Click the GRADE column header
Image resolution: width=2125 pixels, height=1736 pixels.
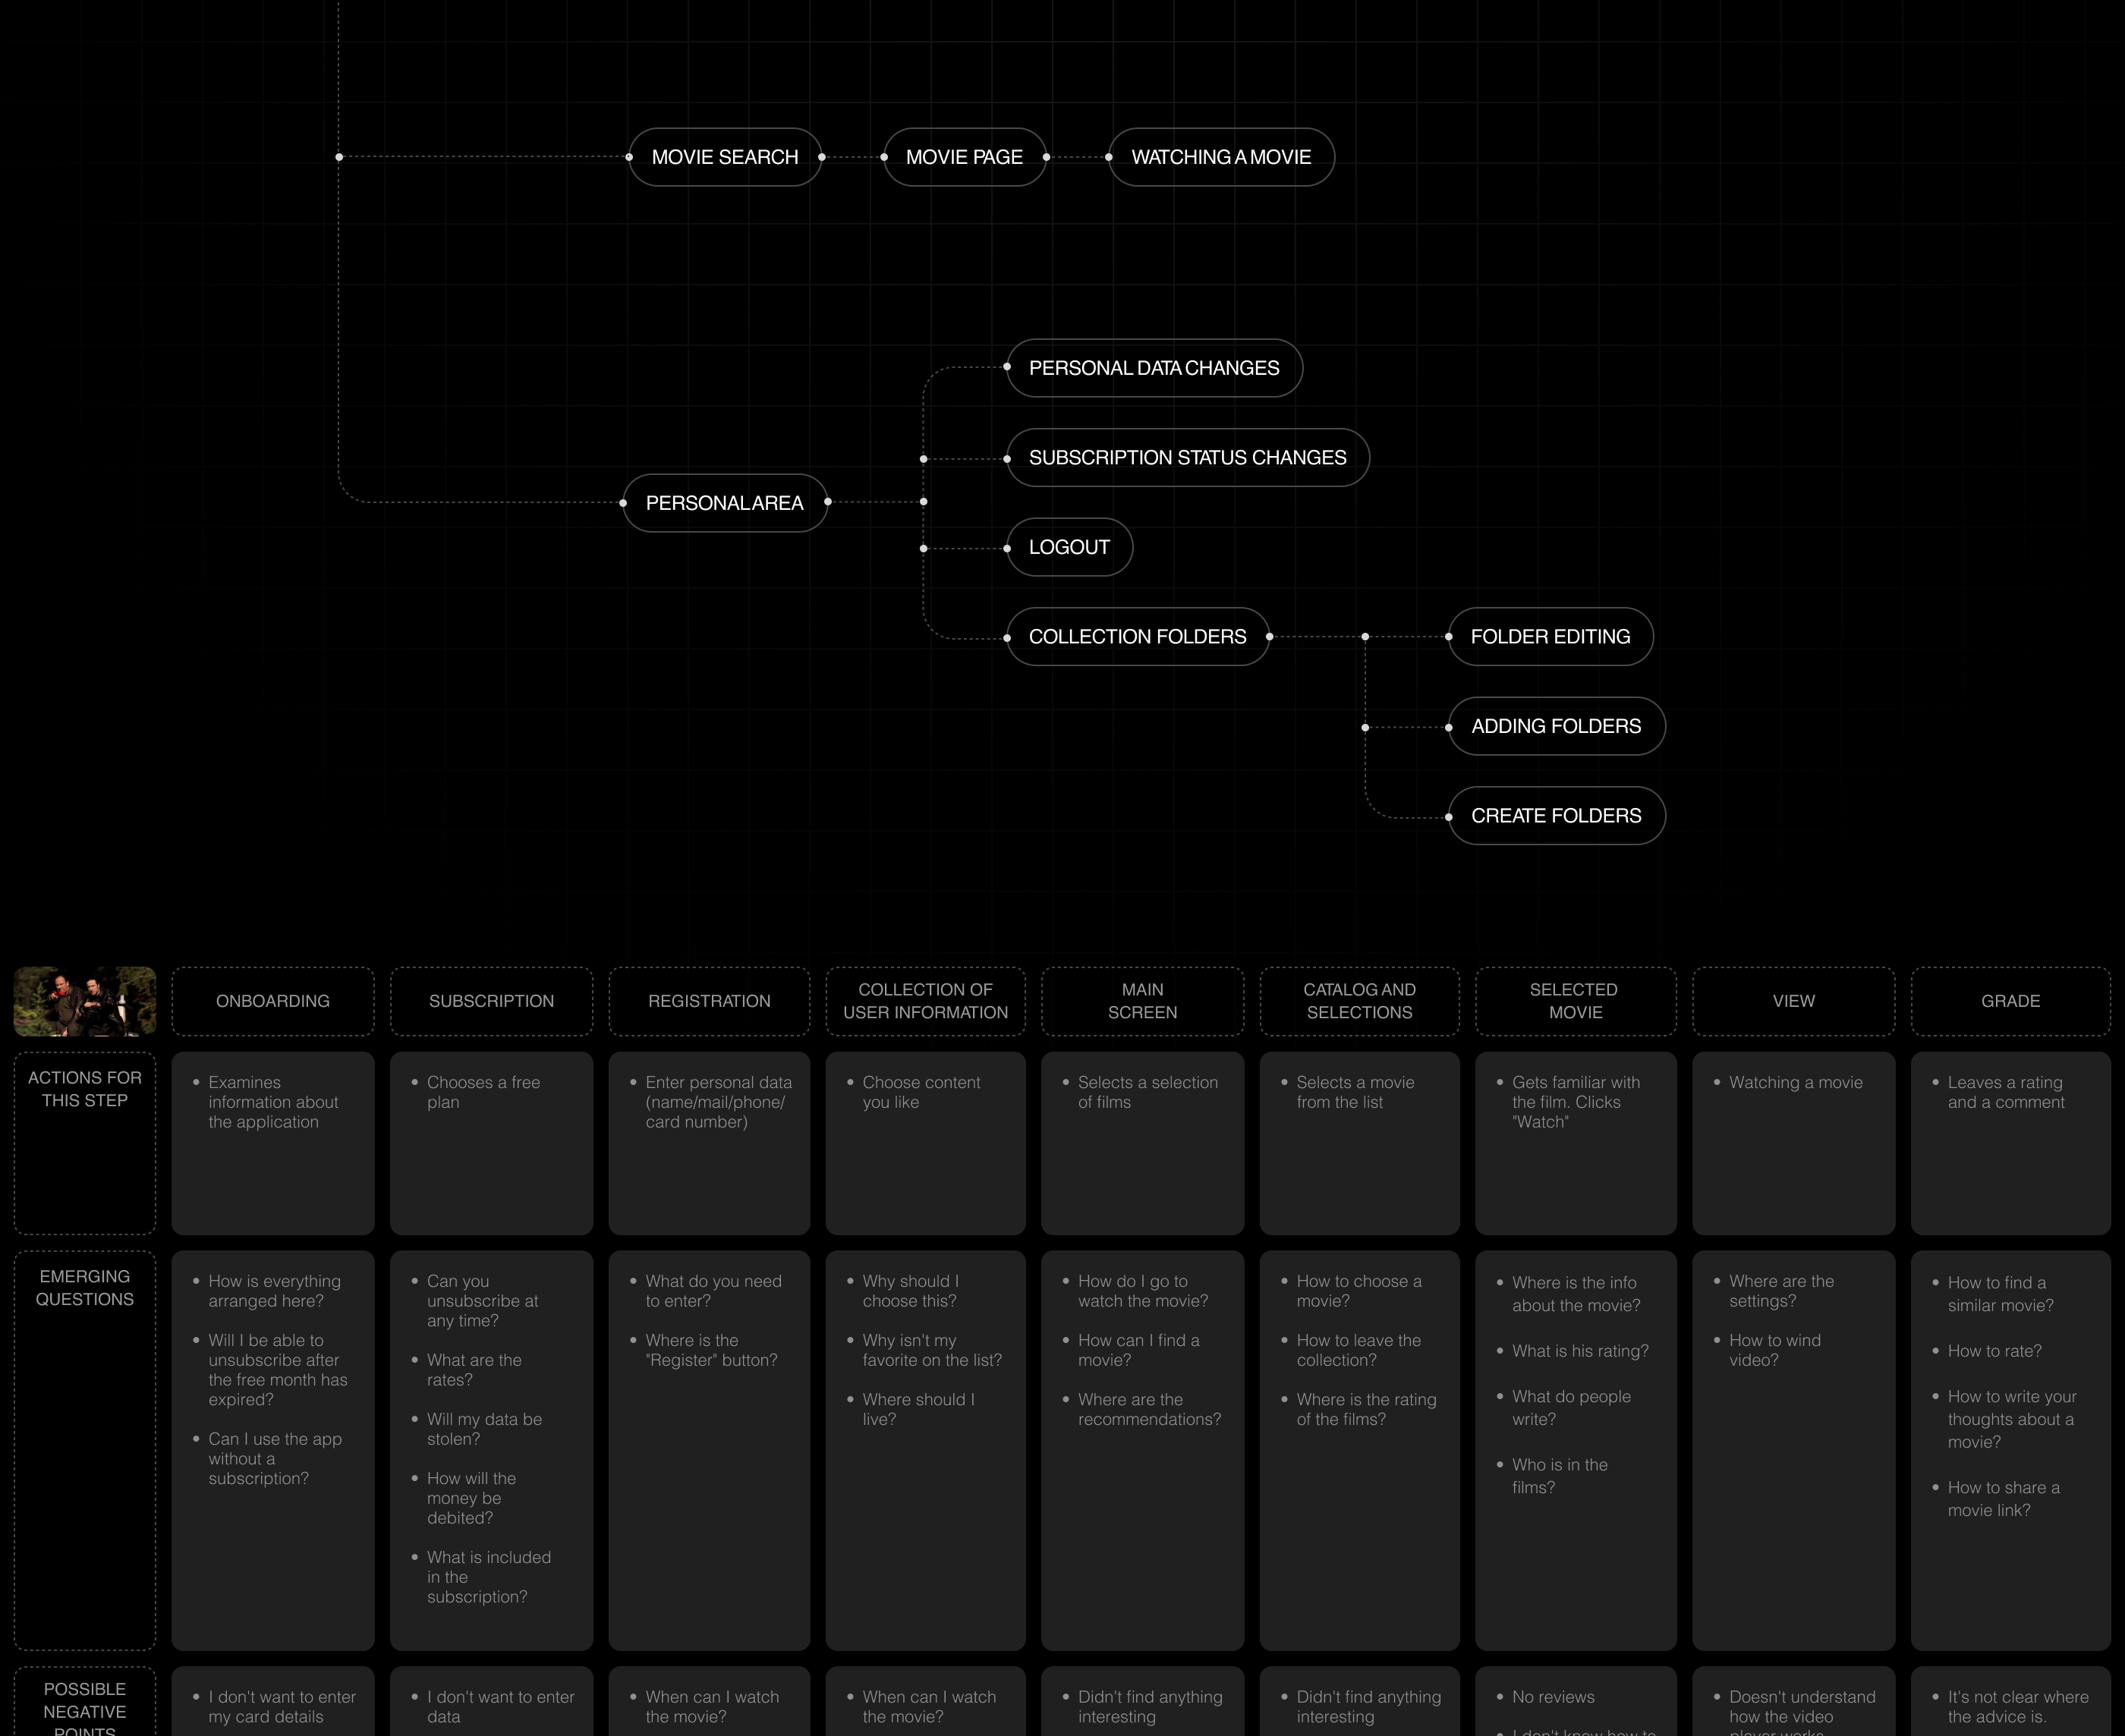[2010, 1001]
